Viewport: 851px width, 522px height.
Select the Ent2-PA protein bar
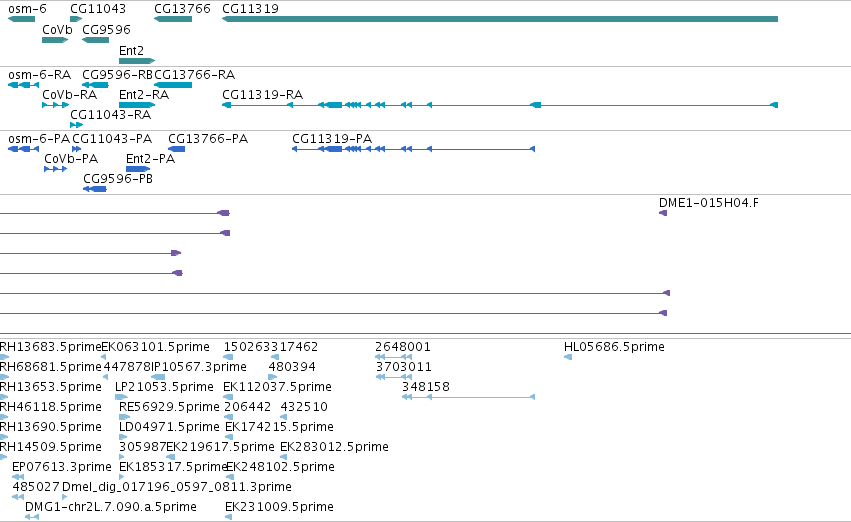[x=138, y=169]
